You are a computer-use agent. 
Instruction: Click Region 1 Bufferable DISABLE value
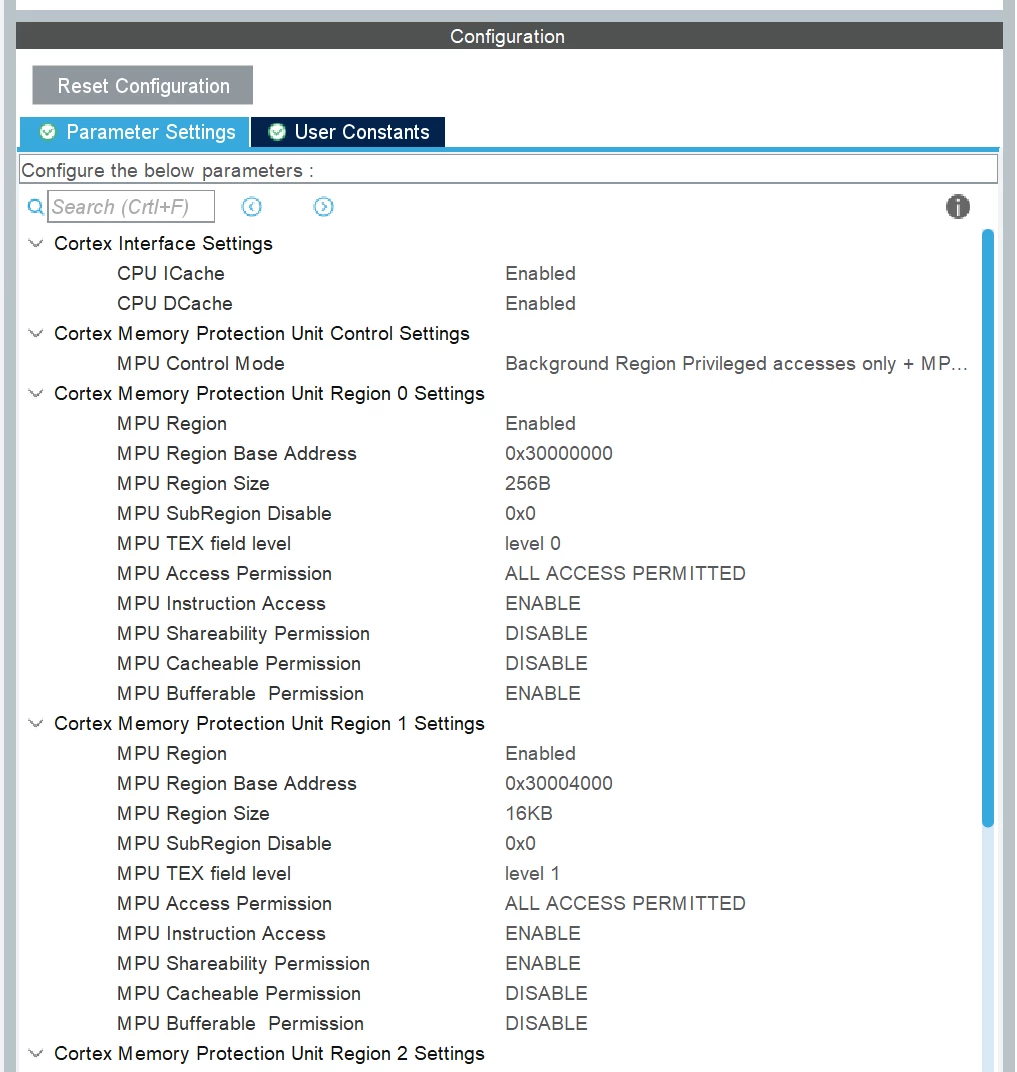[546, 1023]
